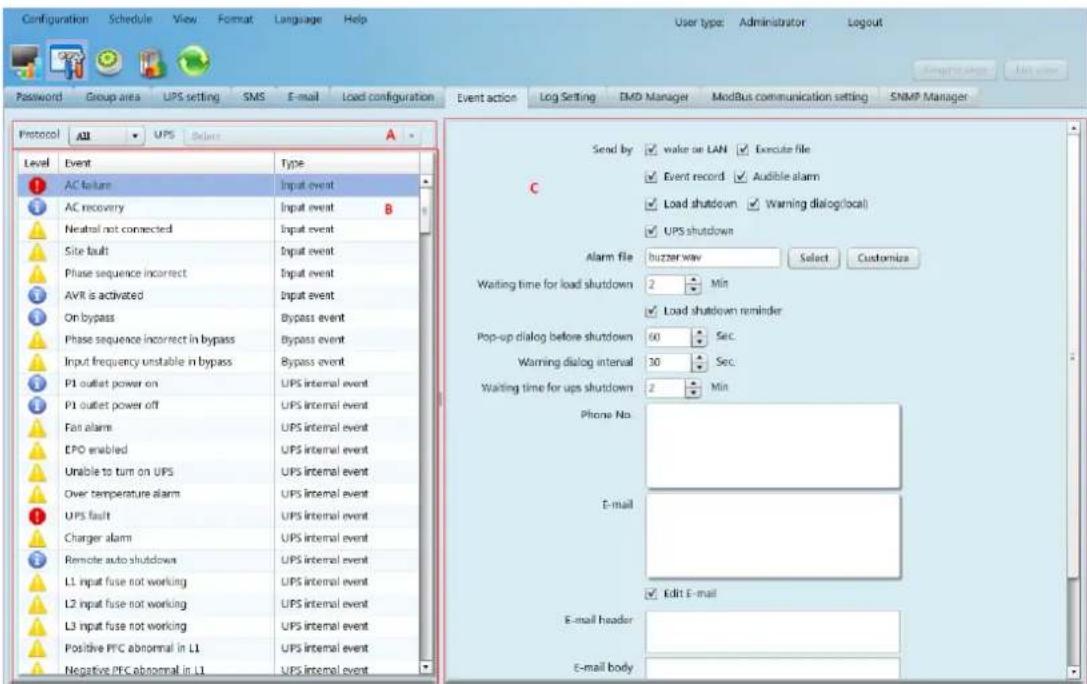This screenshot has height=684, width=1087.
Task: Click the Select alarm file button
Action: pyautogui.click(x=814, y=258)
